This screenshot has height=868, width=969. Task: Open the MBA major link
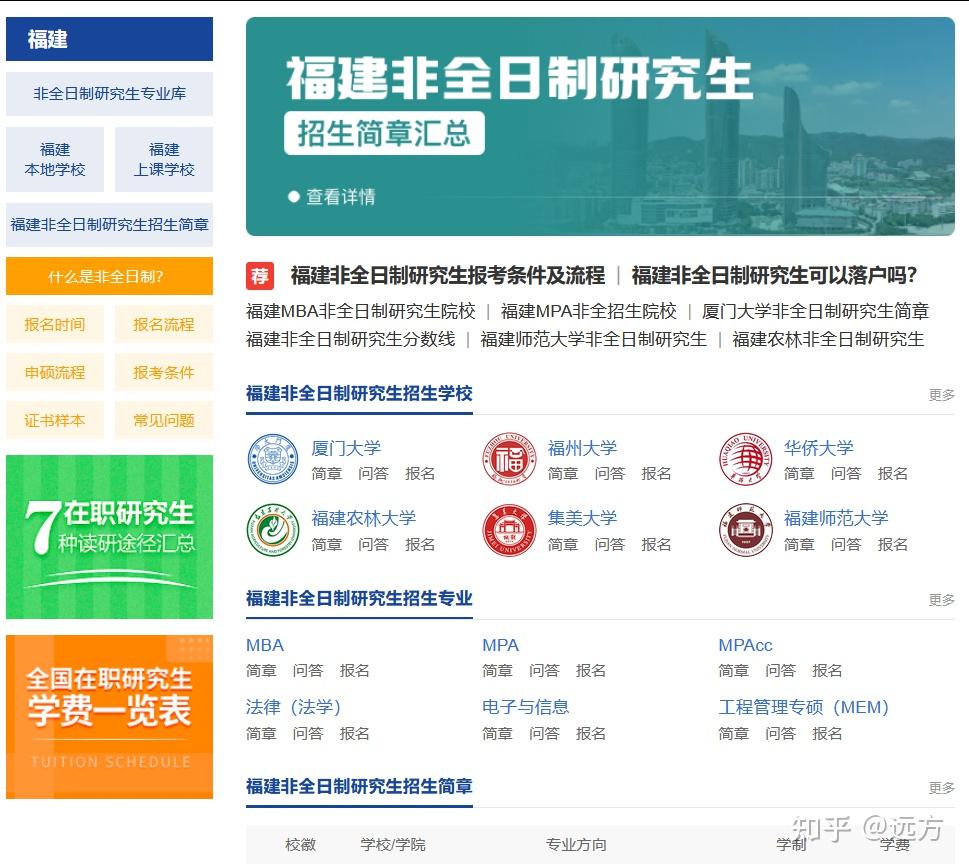click(265, 646)
